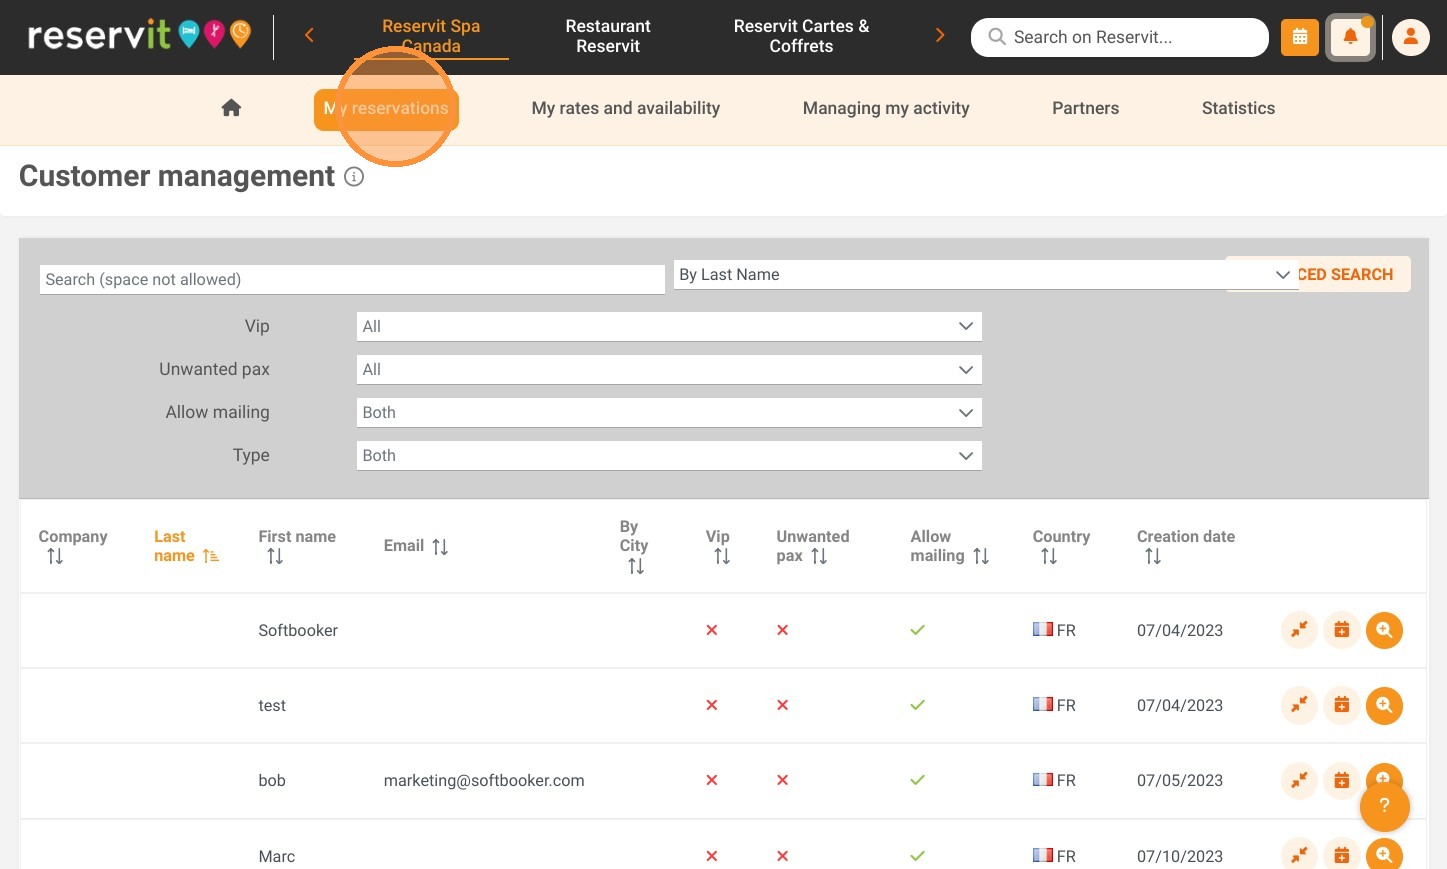Viewport: 1447px width, 869px height.
Task: Sort table by First name
Action: tap(275, 556)
